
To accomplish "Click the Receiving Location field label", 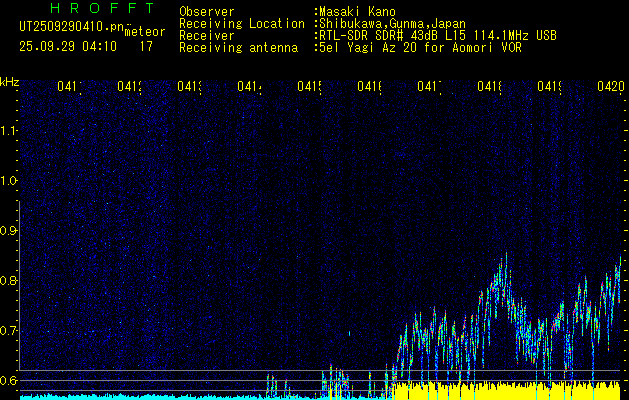I will (241, 23).
